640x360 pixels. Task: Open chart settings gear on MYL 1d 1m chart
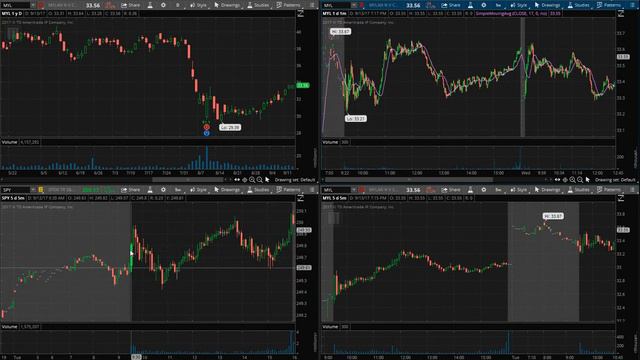[484, 5]
